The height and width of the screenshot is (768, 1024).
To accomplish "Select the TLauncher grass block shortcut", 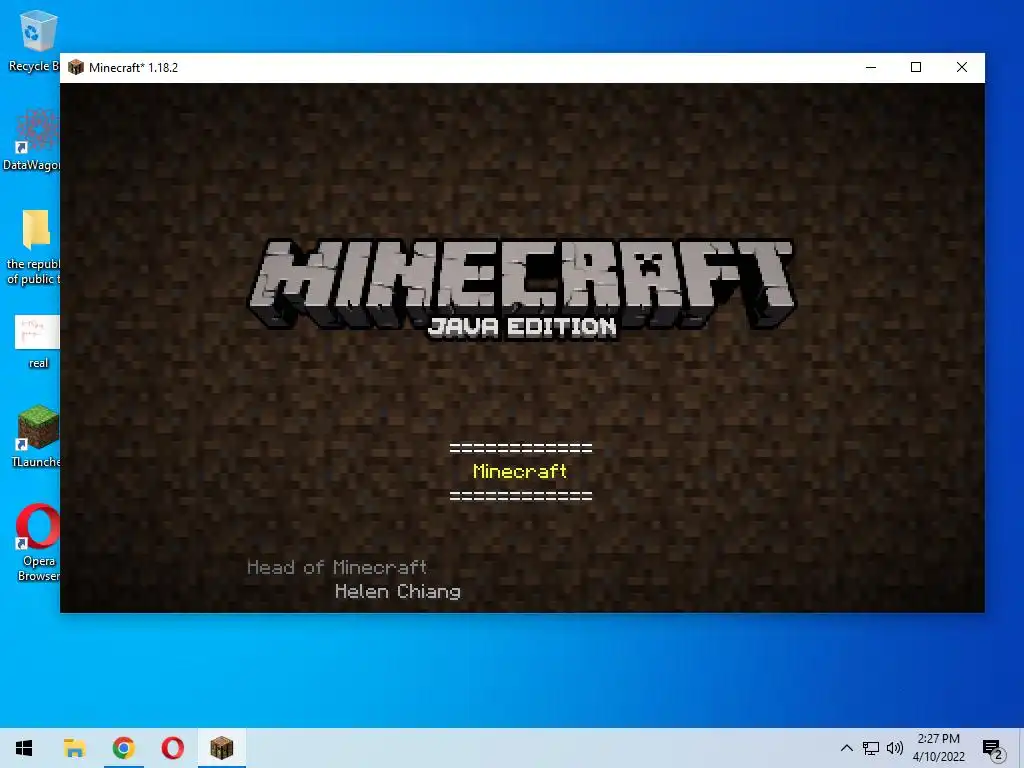I will 37,436.
